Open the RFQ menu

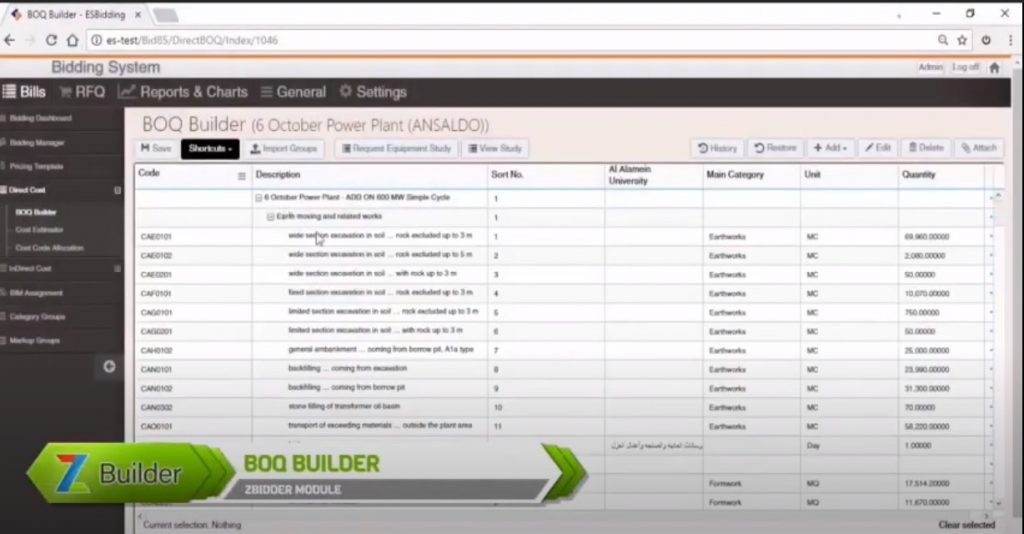tap(82, 92)
